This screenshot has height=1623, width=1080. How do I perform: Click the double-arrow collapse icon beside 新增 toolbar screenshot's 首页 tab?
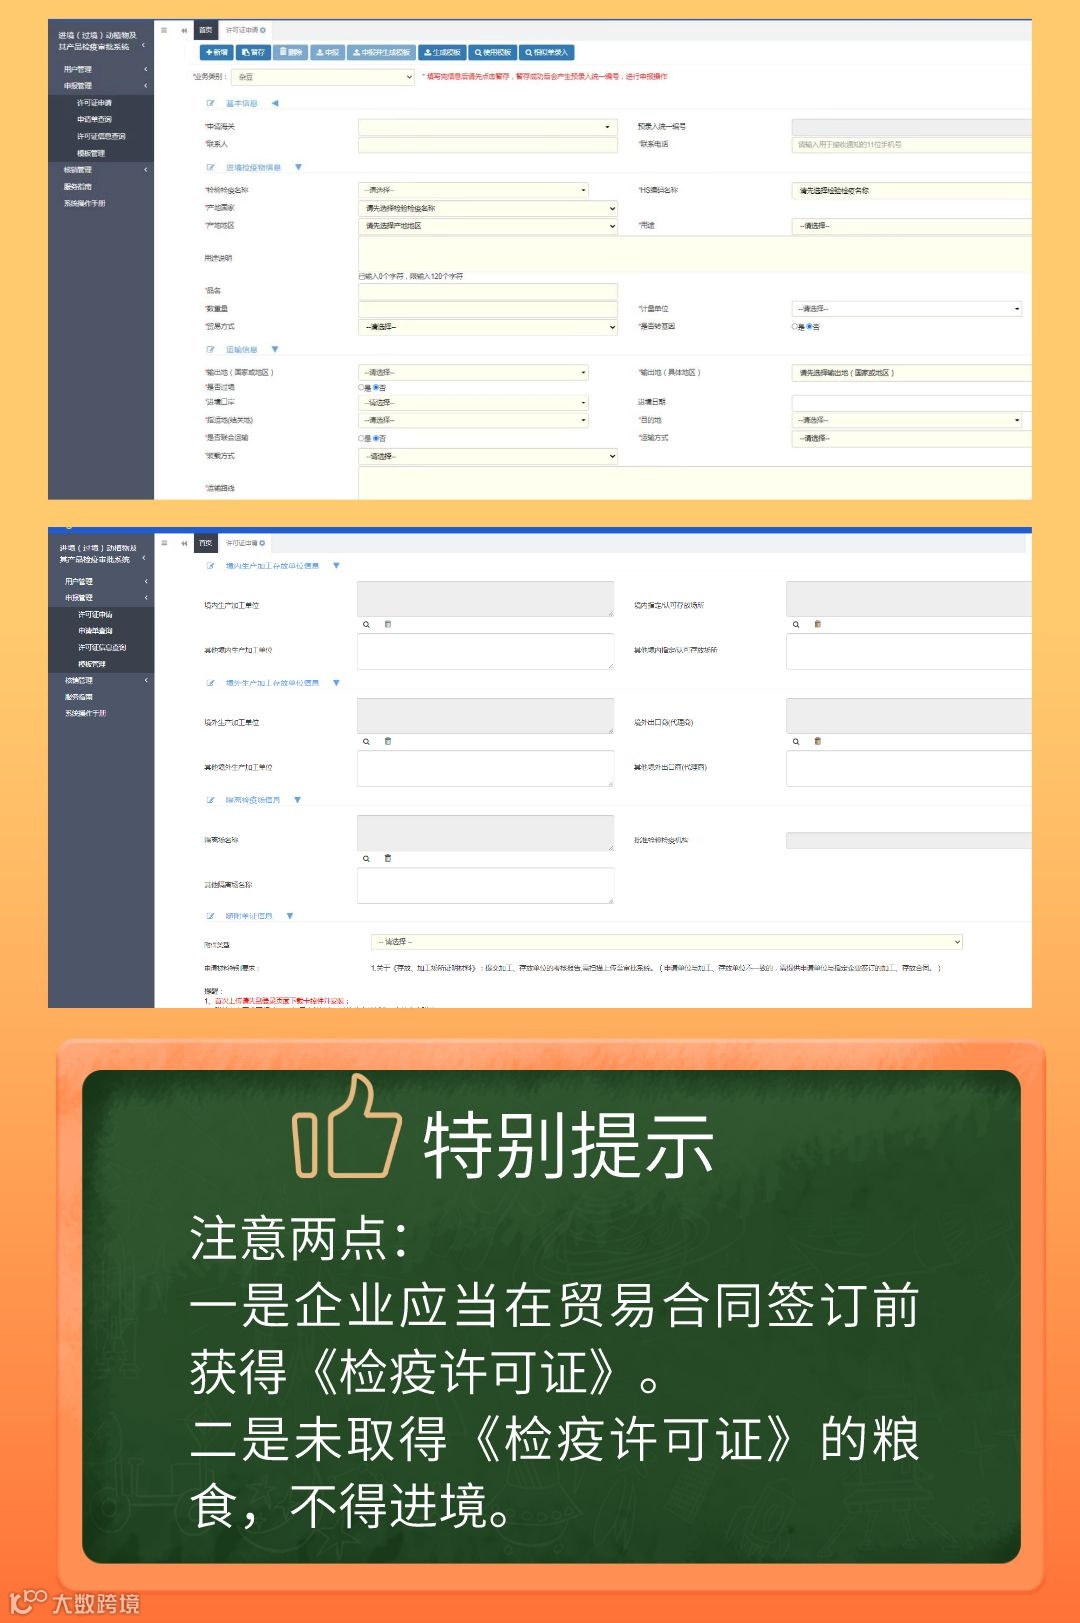(x=184, y=30)
